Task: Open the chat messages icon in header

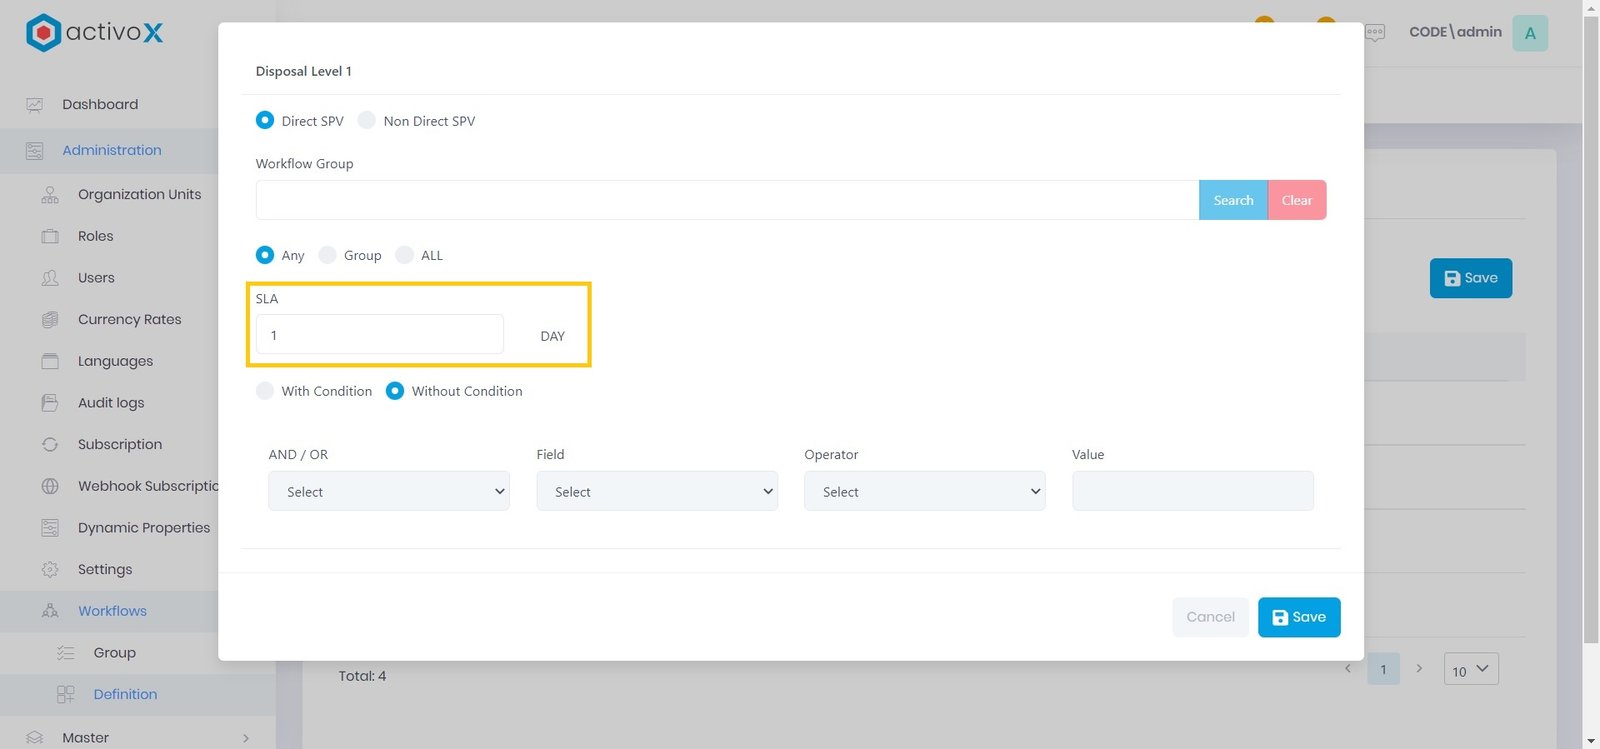Action: coord(1375,33)
